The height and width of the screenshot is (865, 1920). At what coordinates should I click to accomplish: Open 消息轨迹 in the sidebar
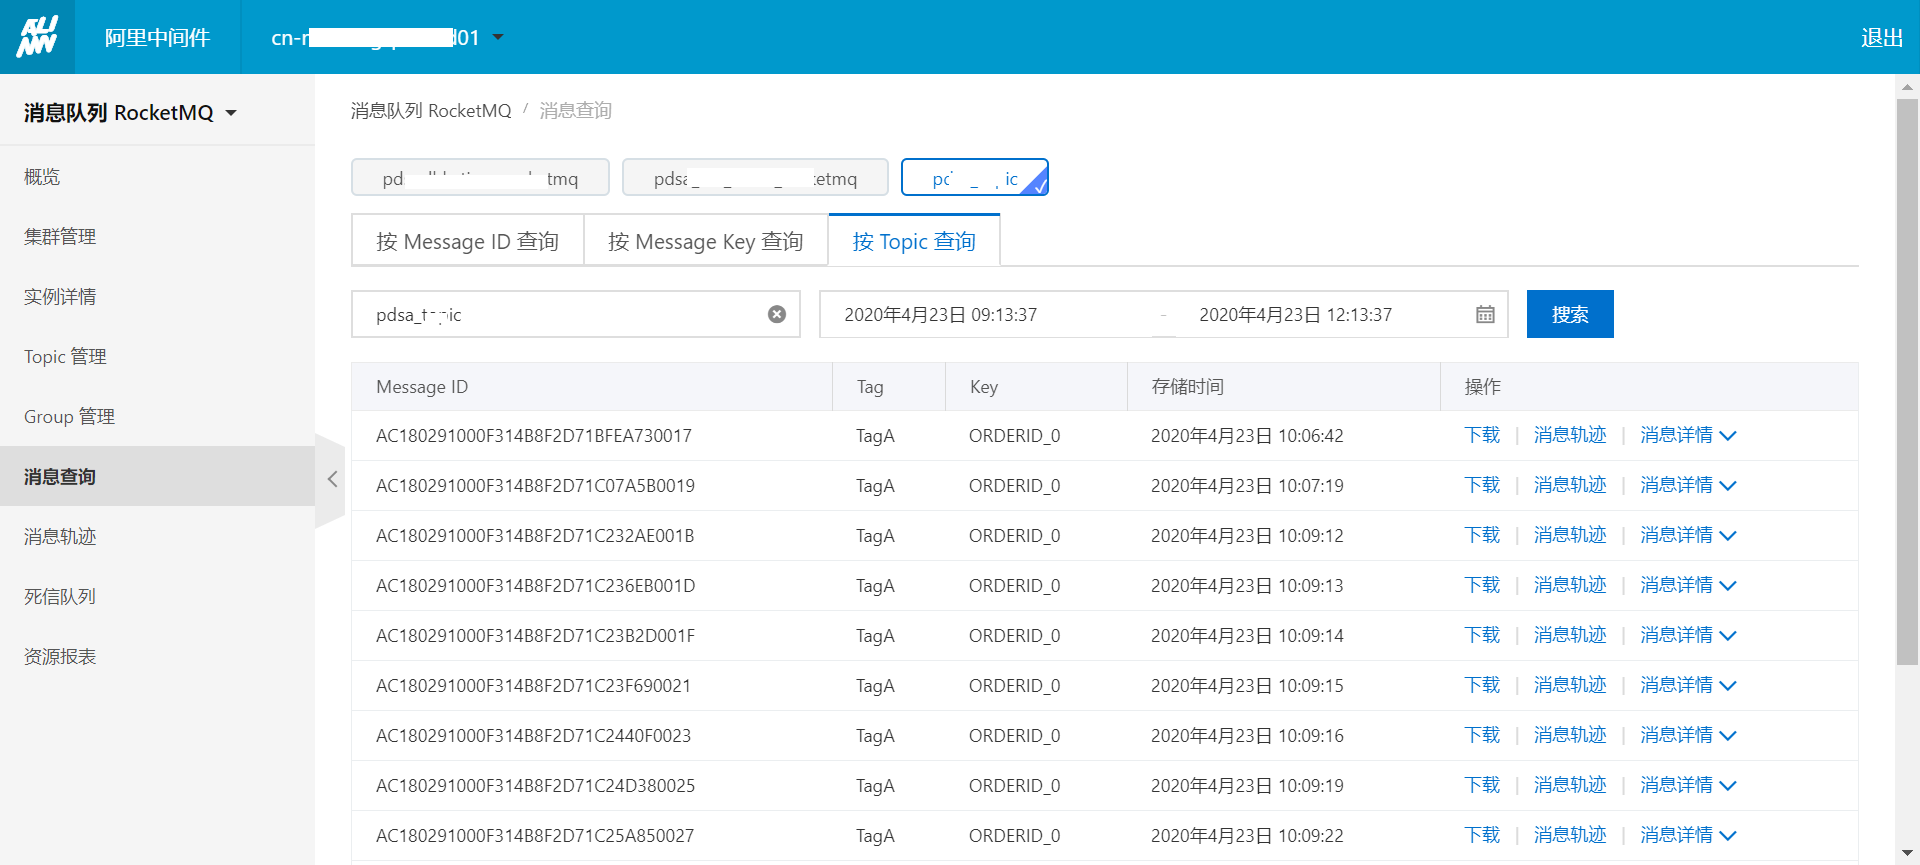157,537
